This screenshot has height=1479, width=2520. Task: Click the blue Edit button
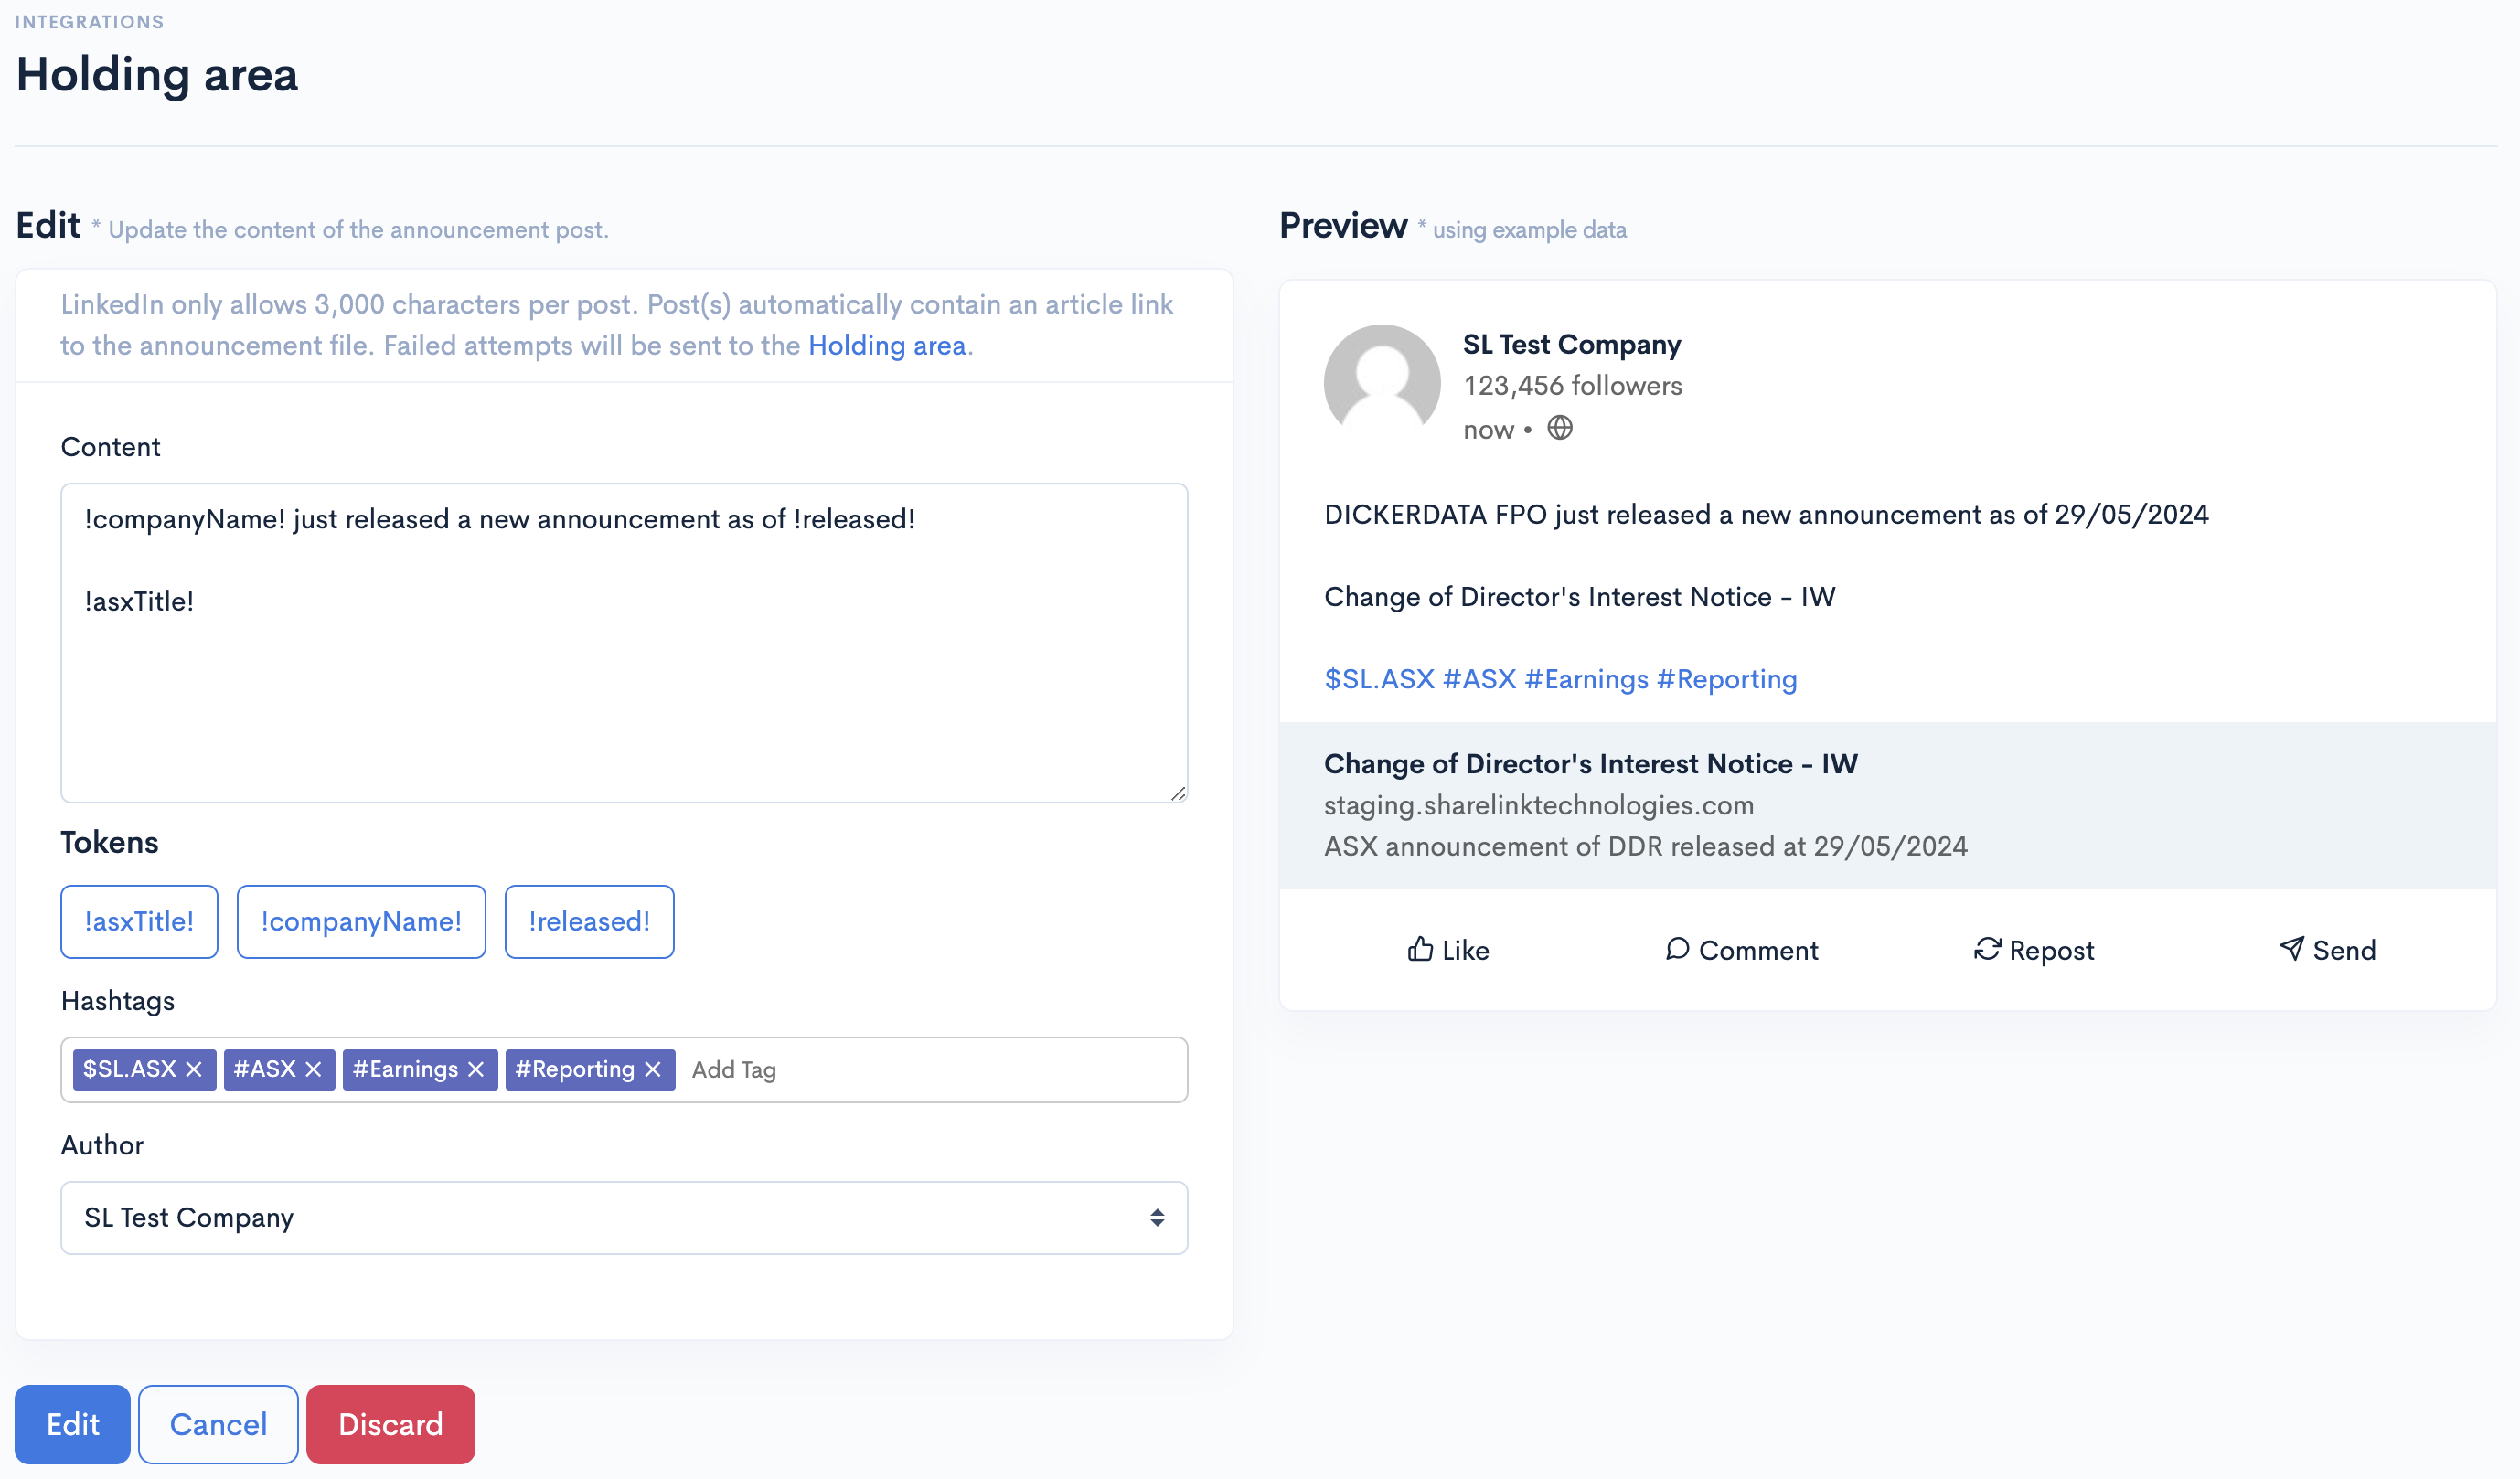(x=72, y=1424)
